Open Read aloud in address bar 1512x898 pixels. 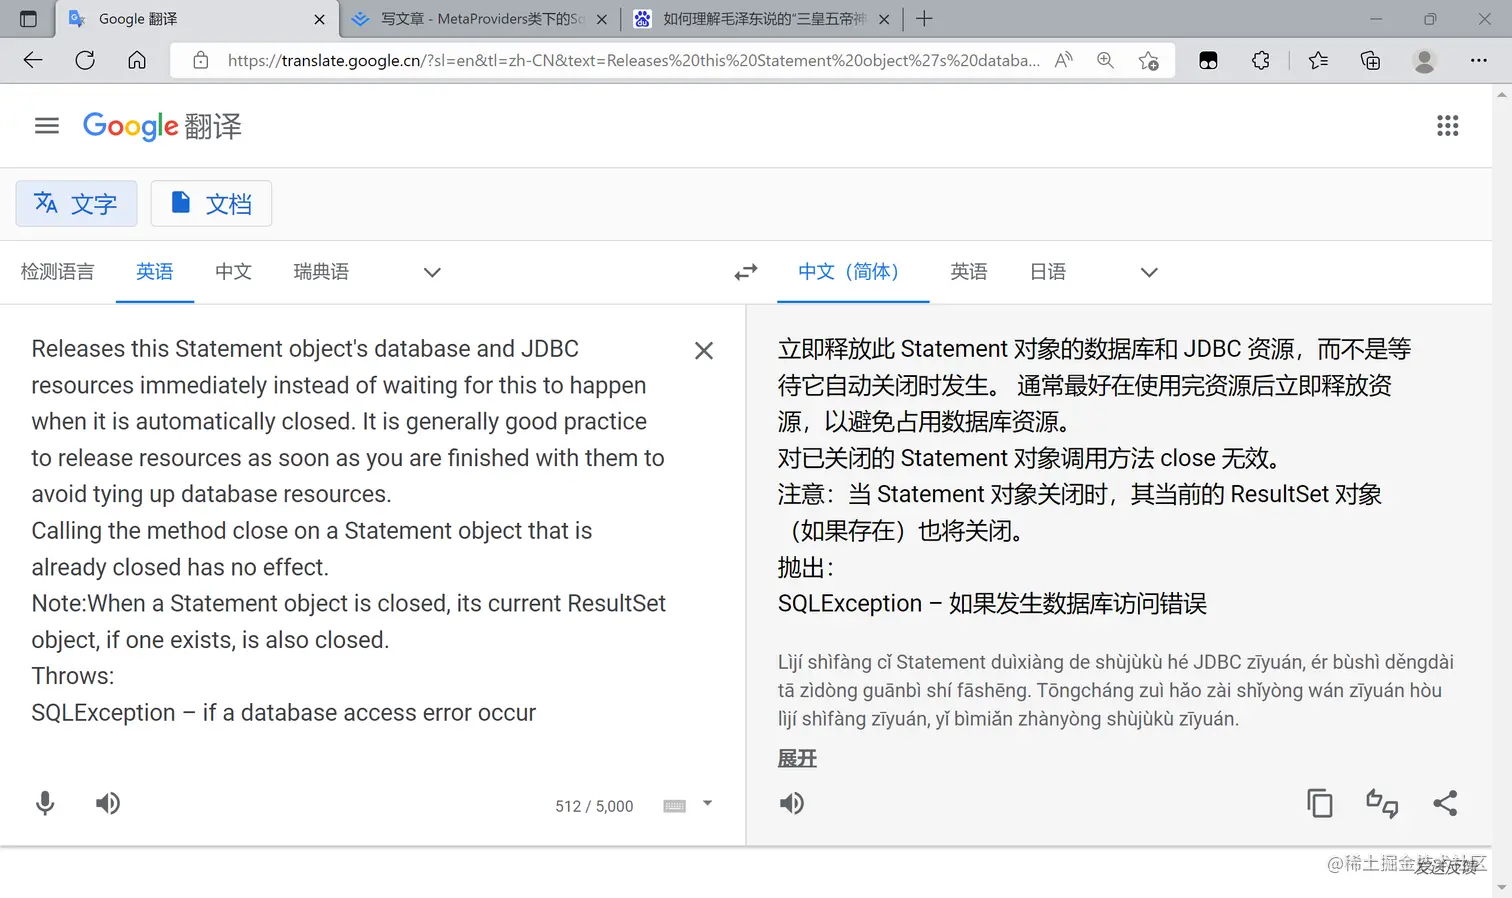[x=1064, y=60]
